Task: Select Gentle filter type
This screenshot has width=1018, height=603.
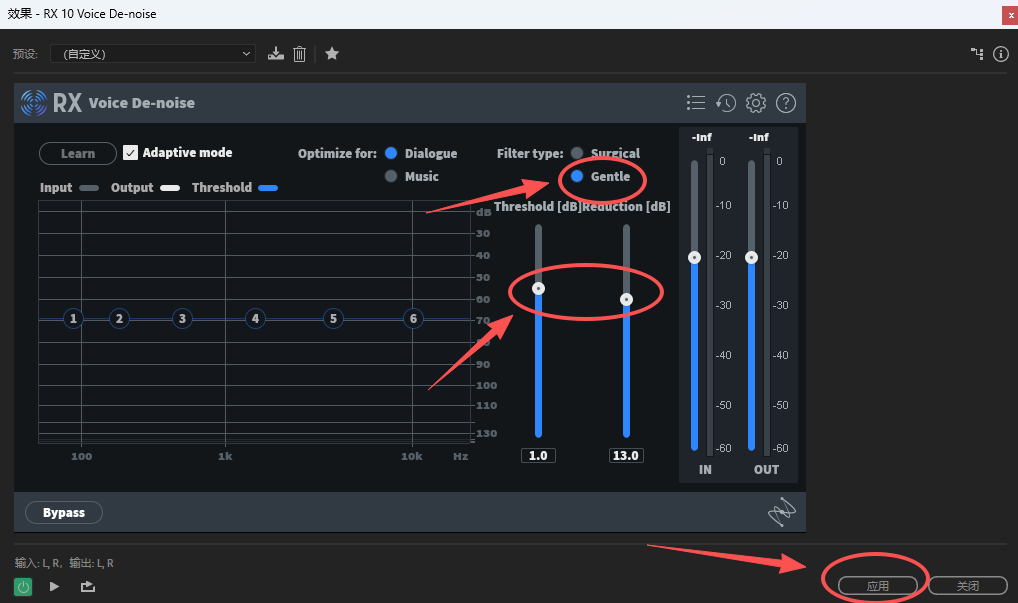Action: click(577, 176)
